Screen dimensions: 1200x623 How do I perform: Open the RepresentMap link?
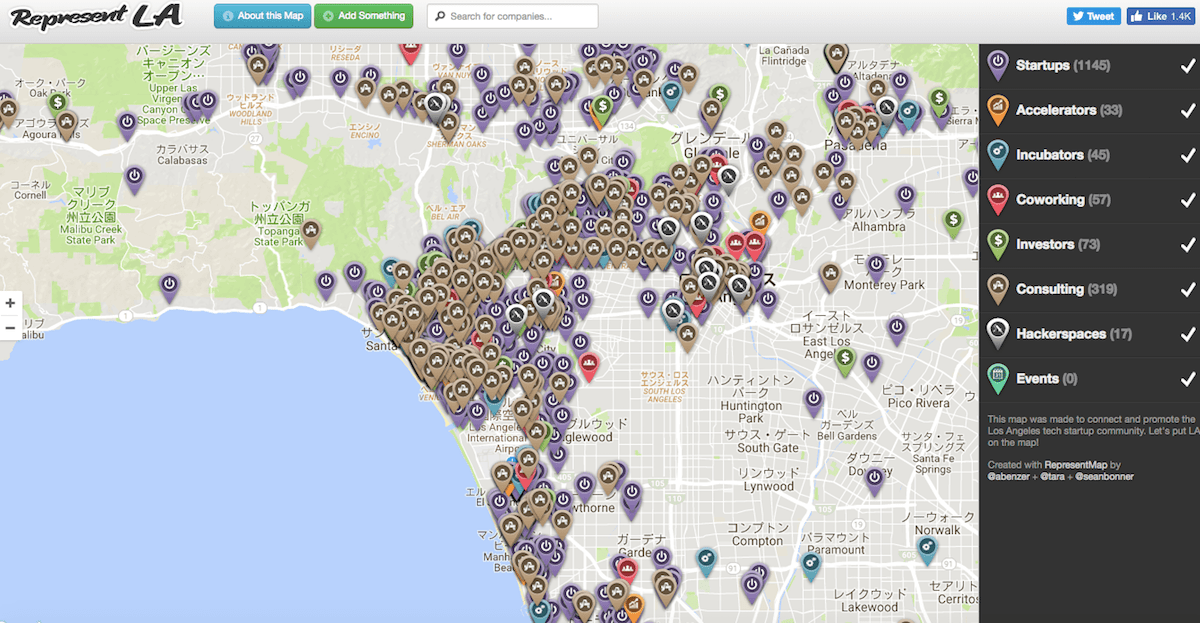click(x=1076, y=465)
